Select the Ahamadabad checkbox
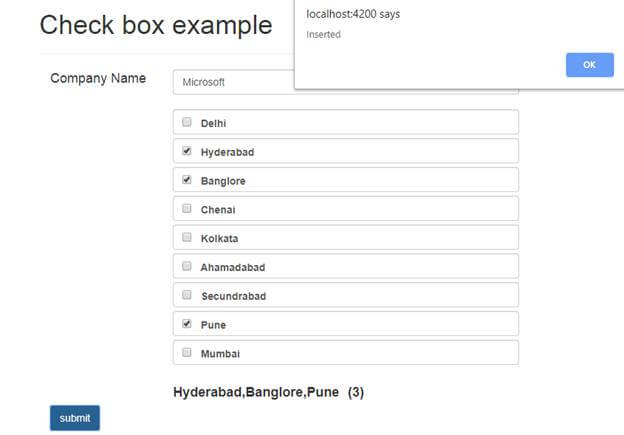 pos(187,266)
